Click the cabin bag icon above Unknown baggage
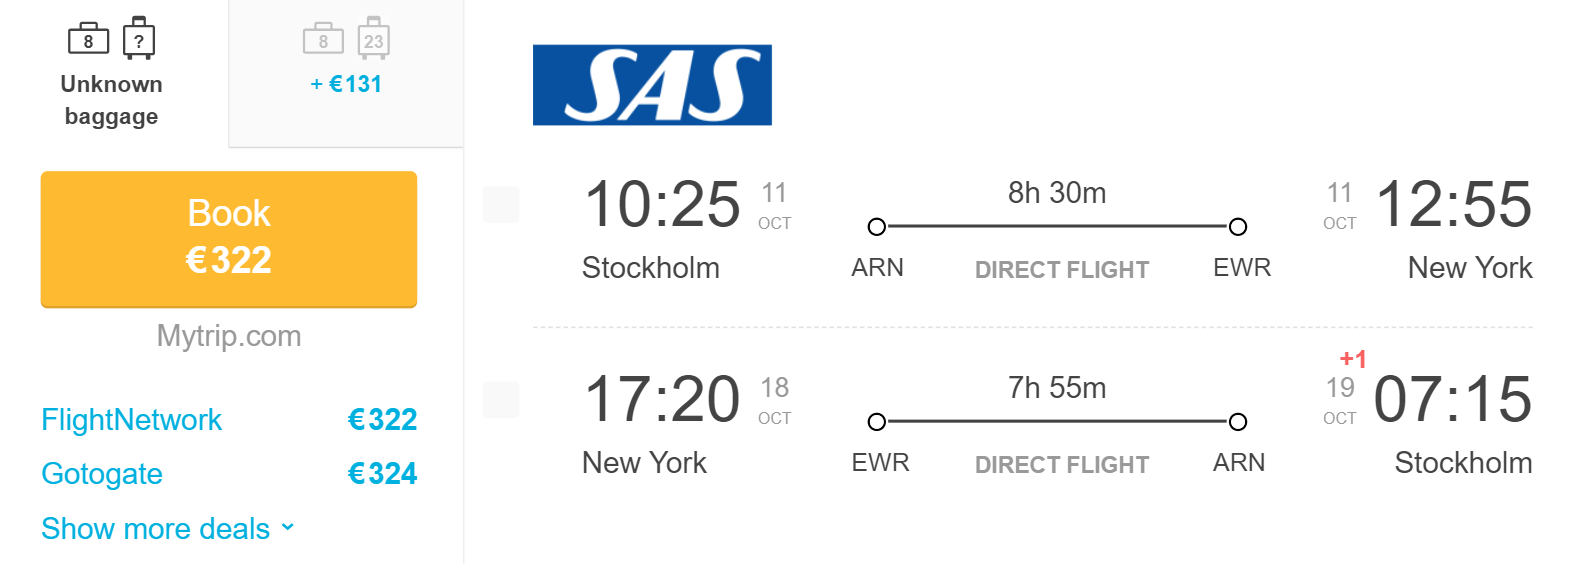Viewport: 1574px width, 564px height. click(88, 40)
